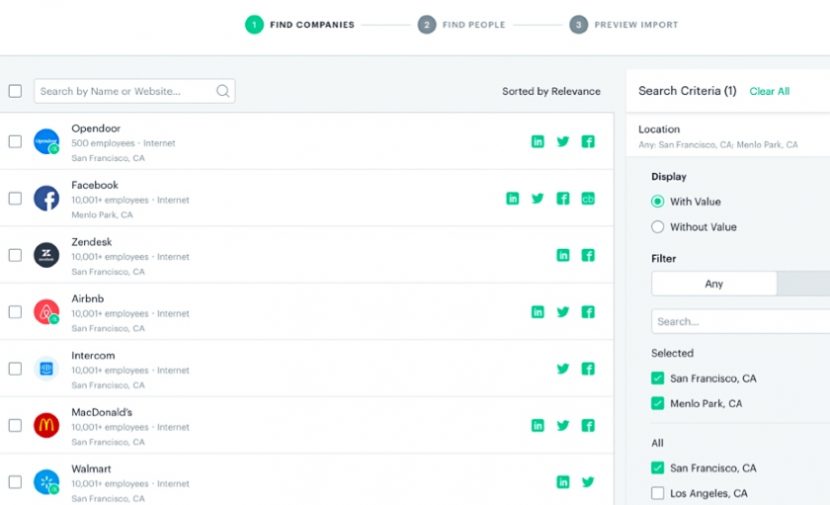
Task: Open the Intercom company name
Action: (x=93, y=355)
